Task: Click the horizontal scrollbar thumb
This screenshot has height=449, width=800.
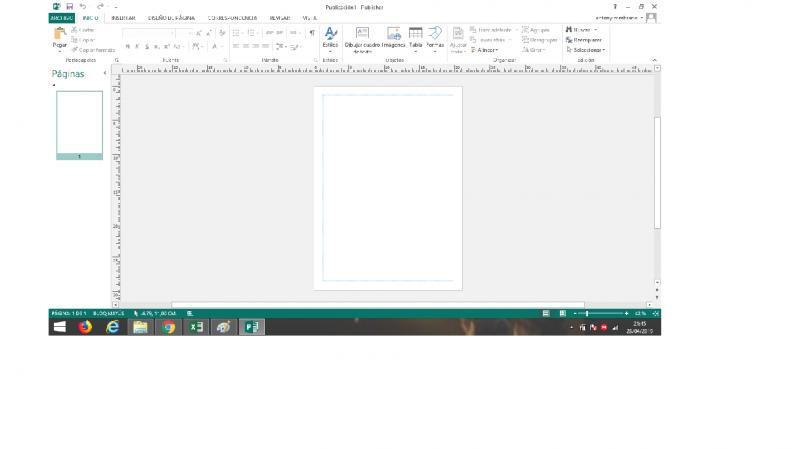Action: pyautogui.click(x=378, y=305)
